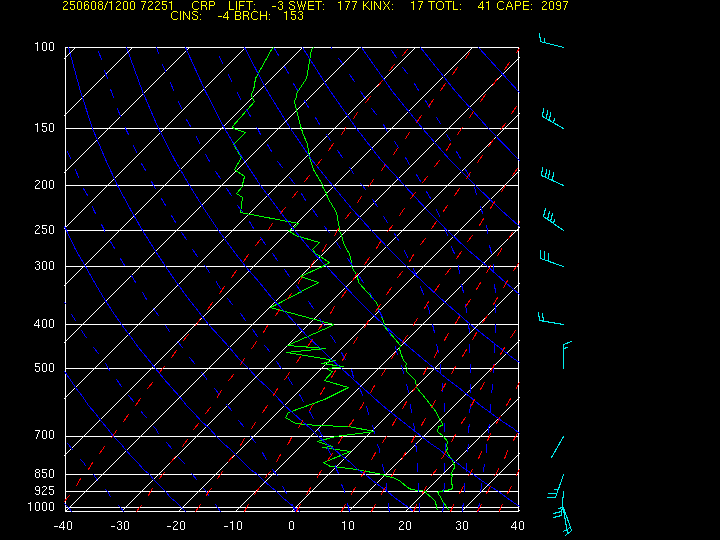
Task: Select the LIFT: label in the header
Action: 242,6
